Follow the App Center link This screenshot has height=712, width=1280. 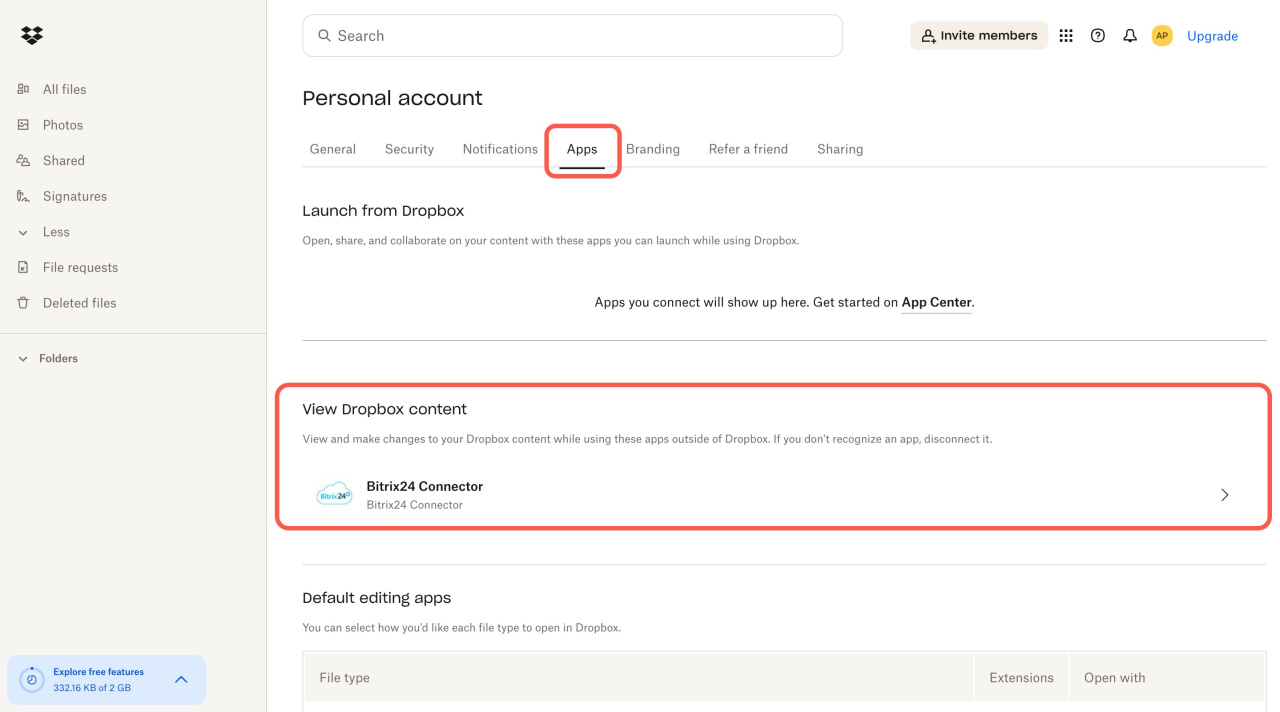[937, 302]
